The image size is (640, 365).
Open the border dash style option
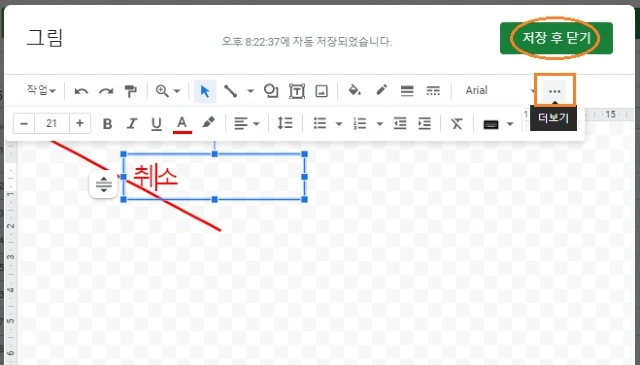pos(433,91)
